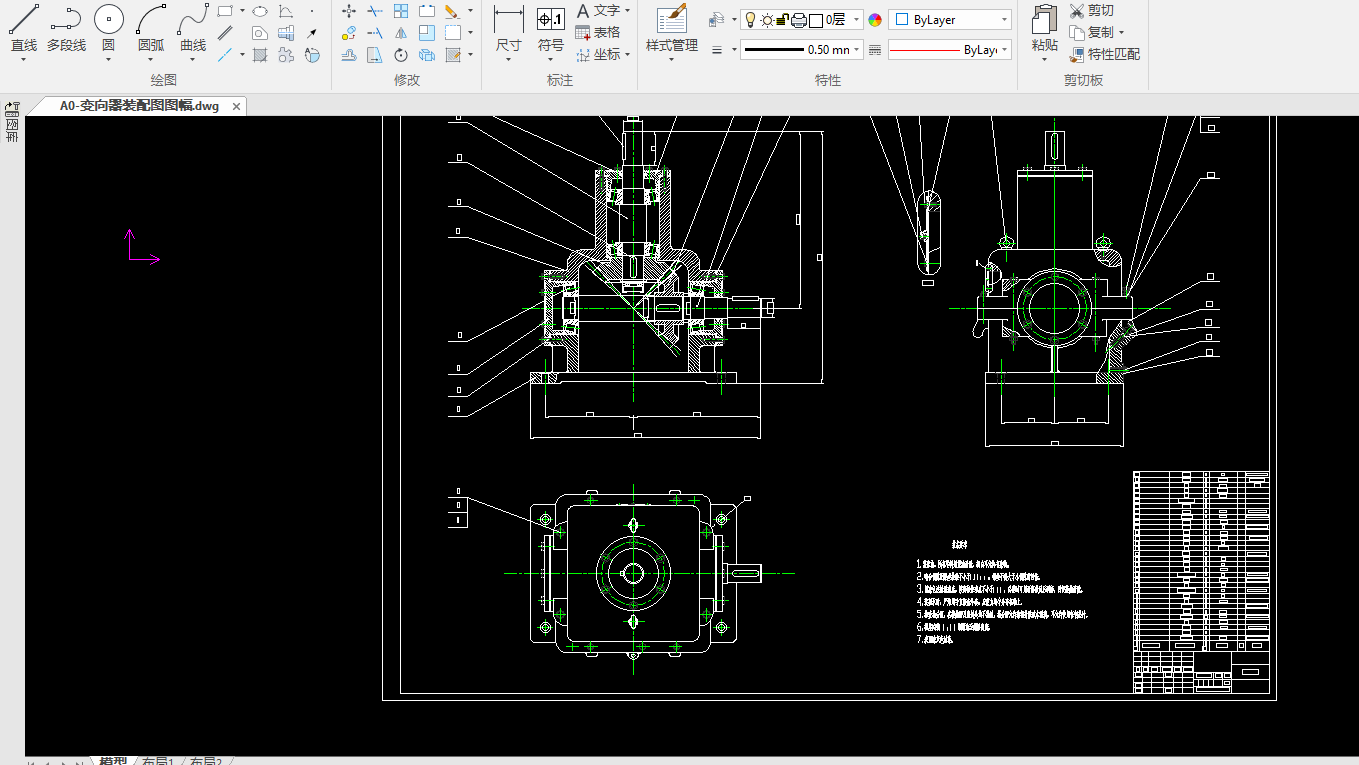The height and width of the screenshot is (765, 1359).
Task: Open the ByLayer color dropdown
Action: (950, 20)
